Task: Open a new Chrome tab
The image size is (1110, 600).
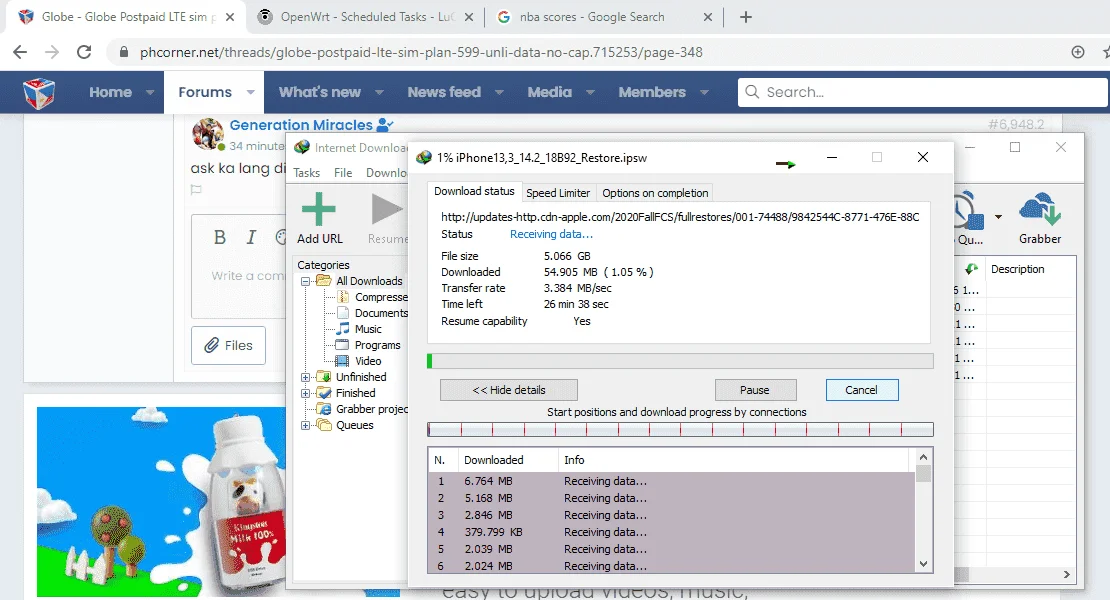Action: 745,17
